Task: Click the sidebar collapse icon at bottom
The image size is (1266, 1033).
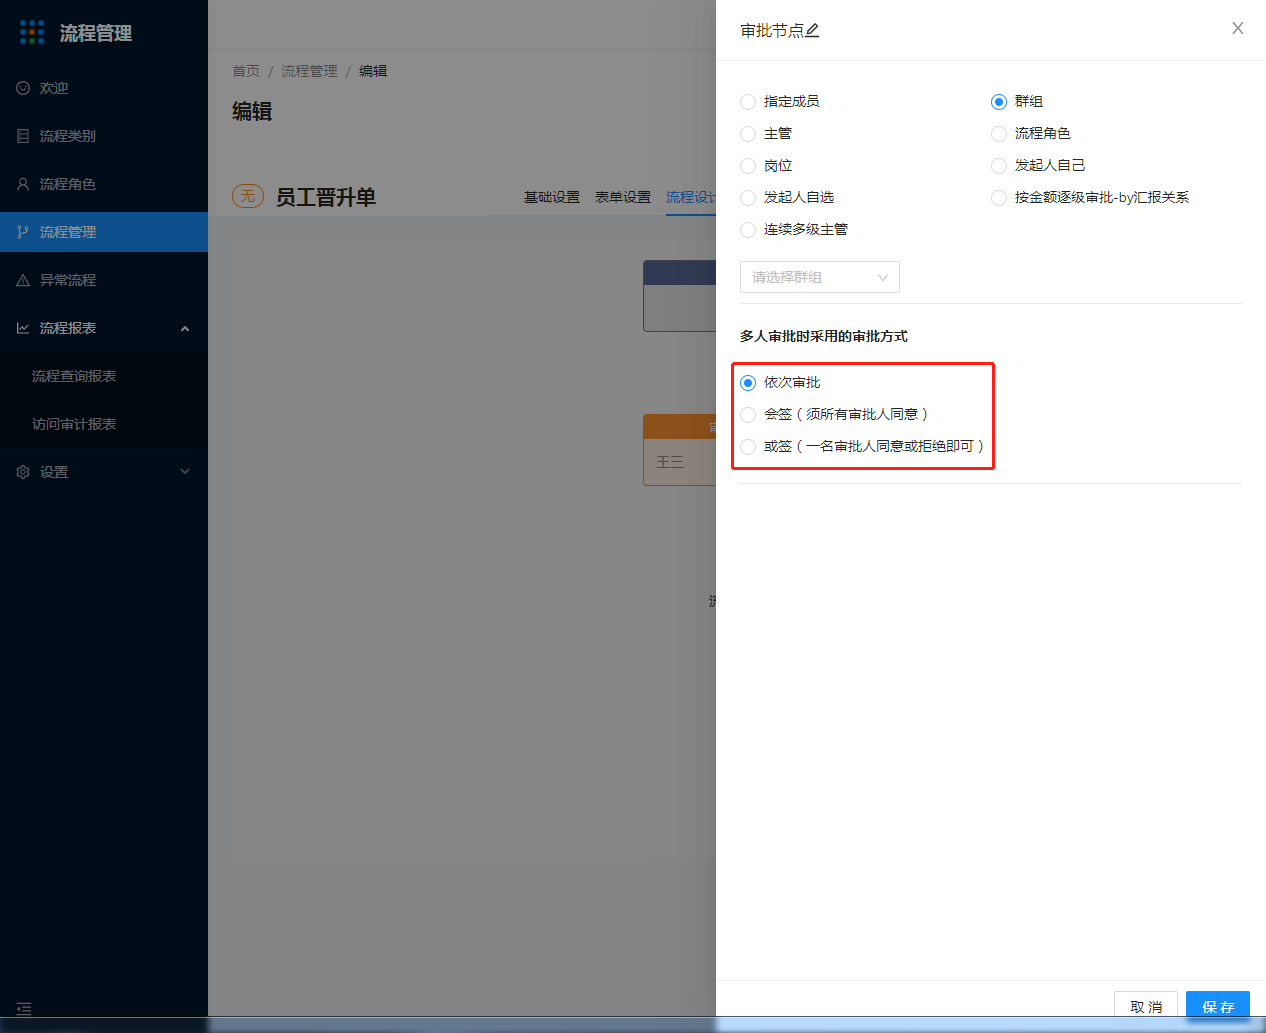Action: 24,1008
